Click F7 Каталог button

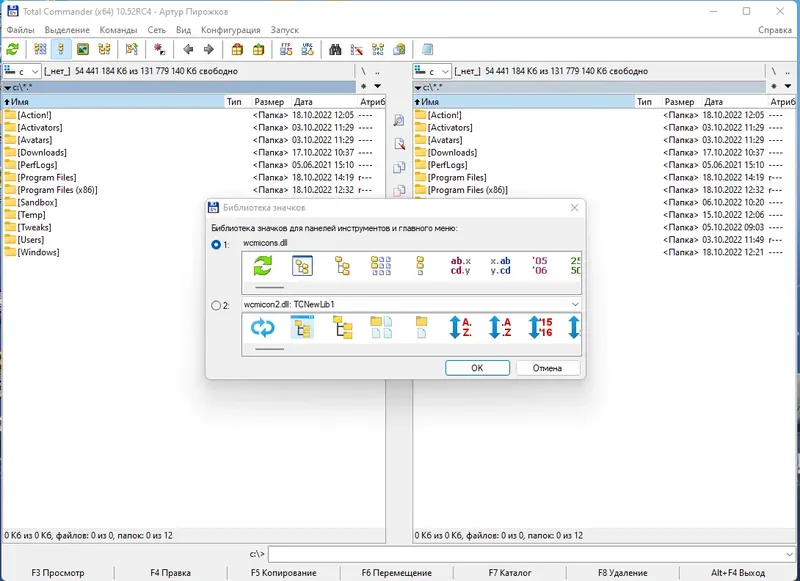click(x=510, y=573)
